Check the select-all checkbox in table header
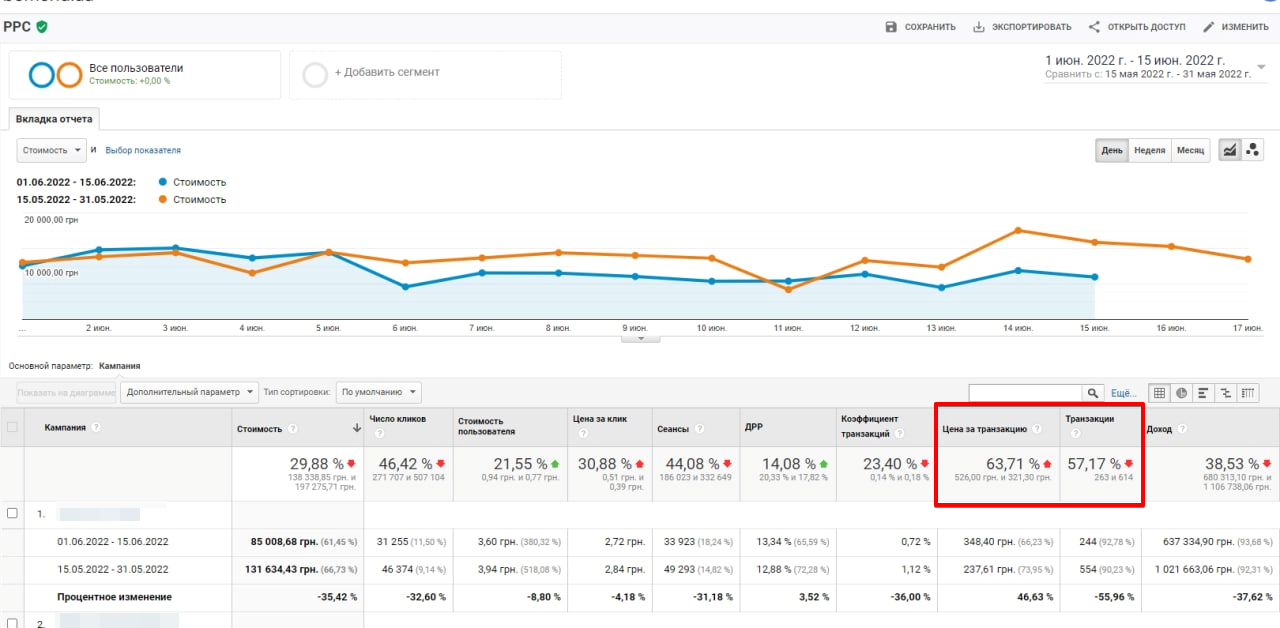Image resolution: width=1280 pixels, height=628 pixels. [x=13, y=428]
